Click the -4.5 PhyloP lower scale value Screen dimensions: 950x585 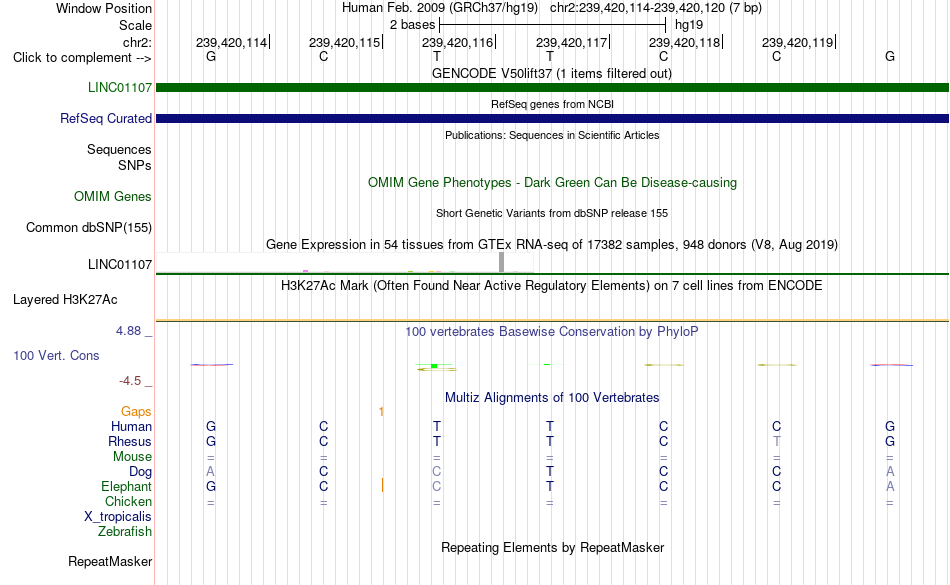coord(130,381)
